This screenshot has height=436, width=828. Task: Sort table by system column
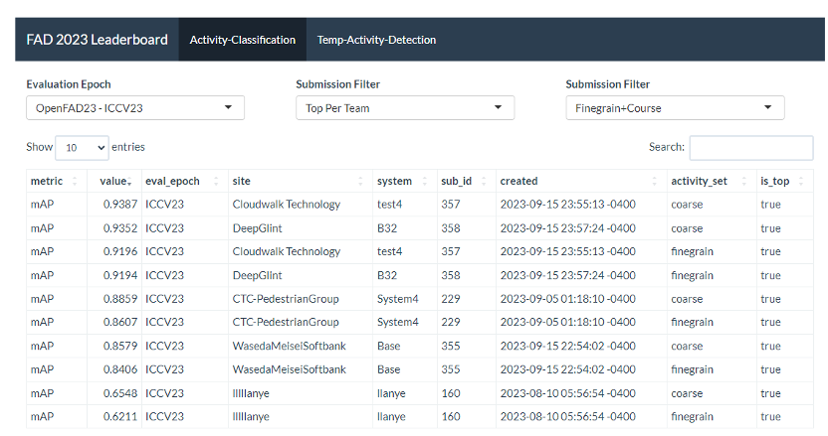(x=405, y=181)
